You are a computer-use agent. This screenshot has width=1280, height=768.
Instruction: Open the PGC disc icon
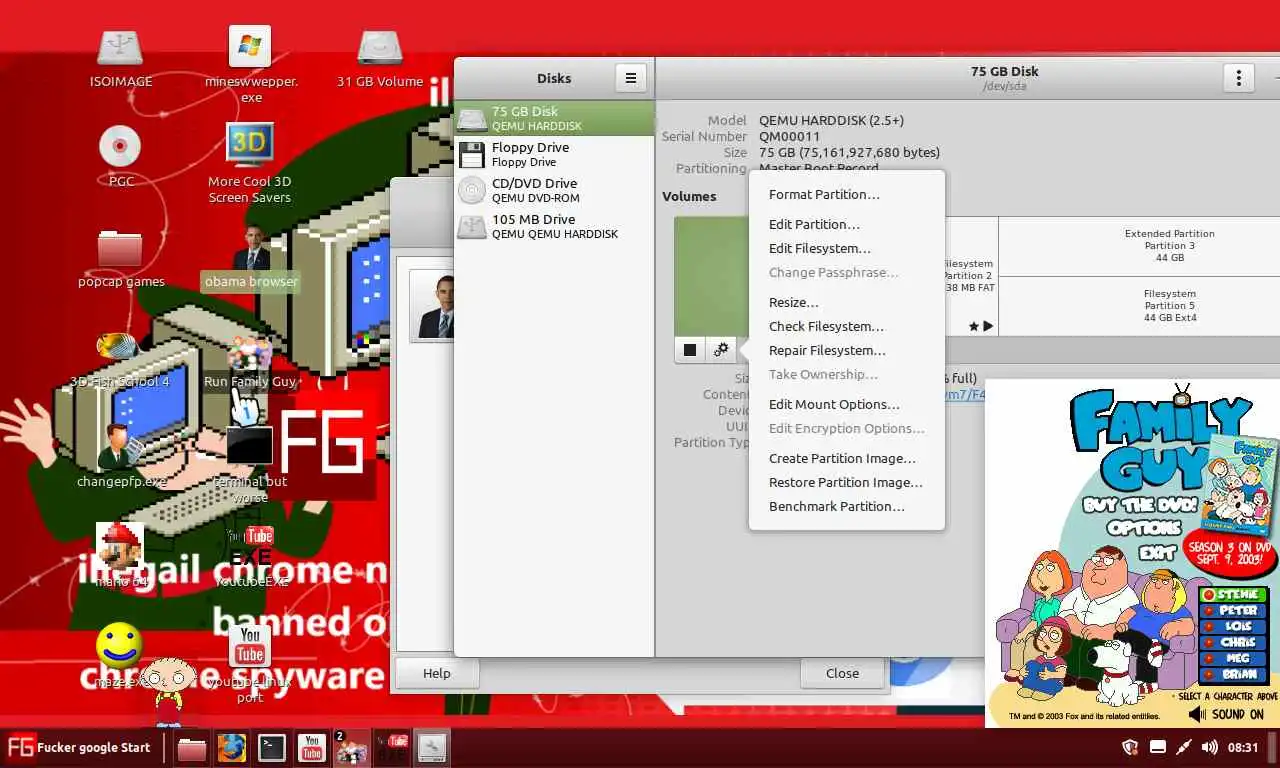pyautogui.click(x=120, y=157)
